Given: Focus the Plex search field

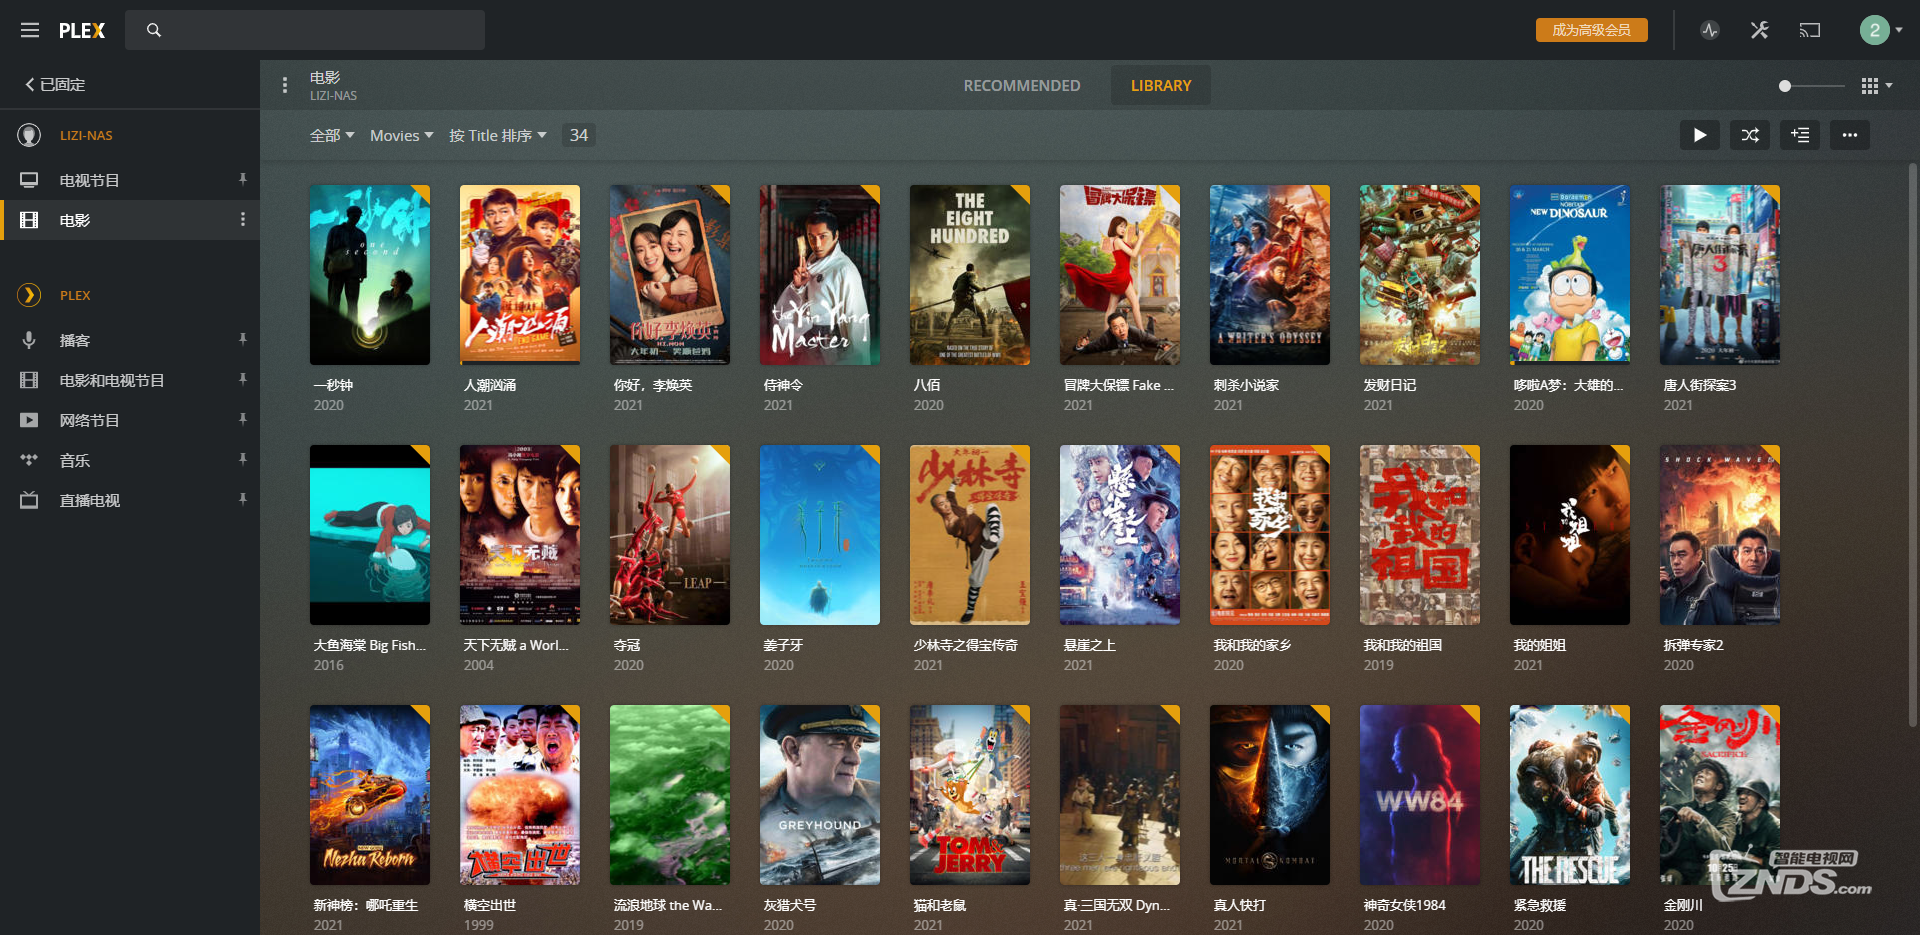Looking at the screenshot, I should [x=305, y=30].
